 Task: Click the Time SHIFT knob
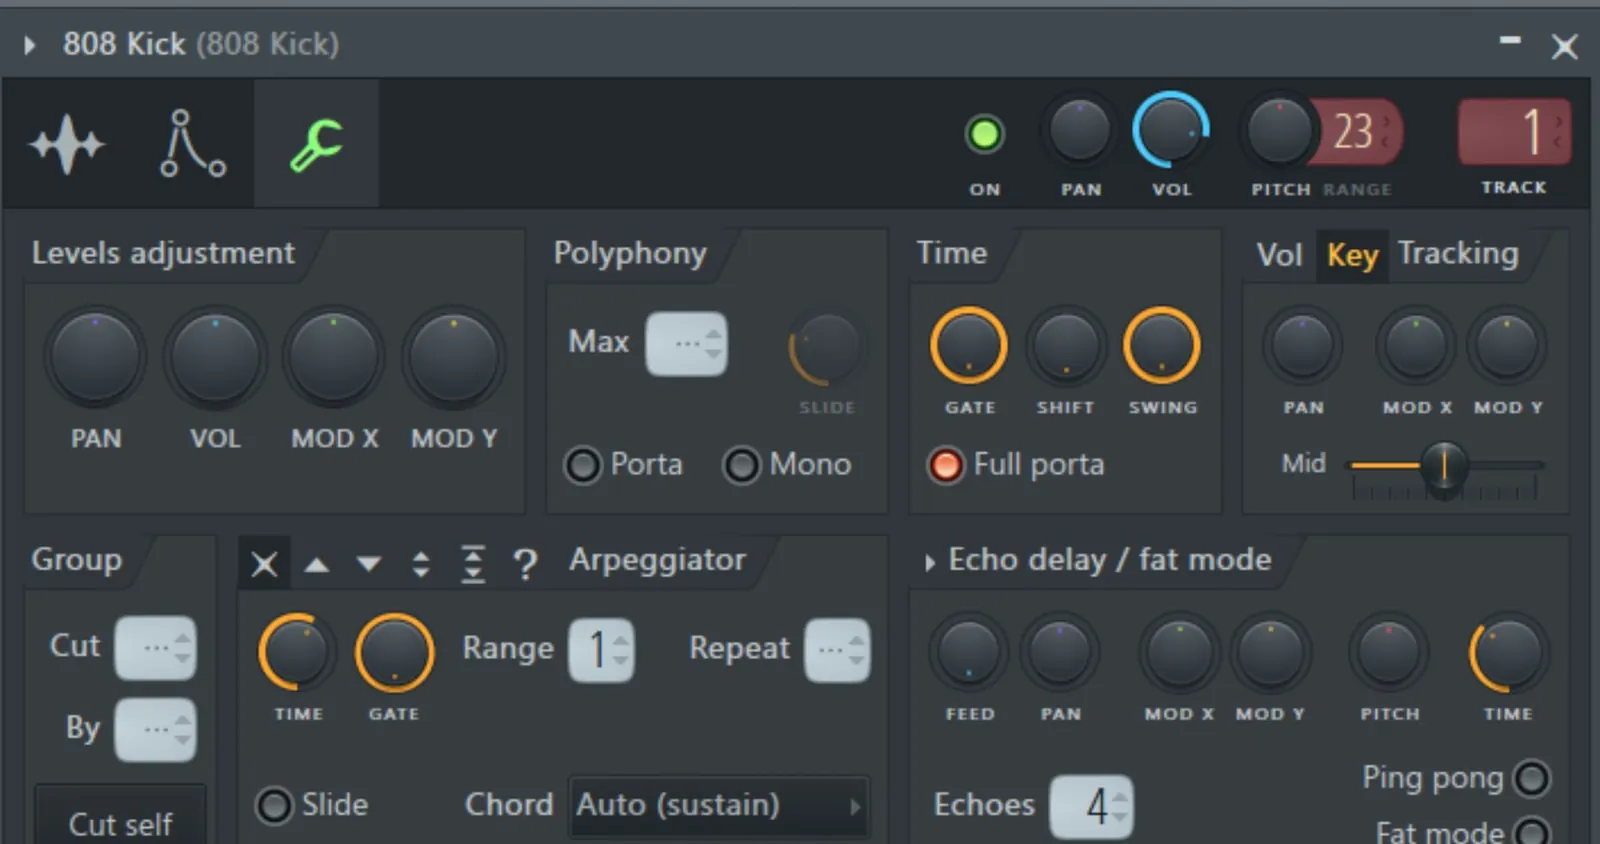(1065, 346)
